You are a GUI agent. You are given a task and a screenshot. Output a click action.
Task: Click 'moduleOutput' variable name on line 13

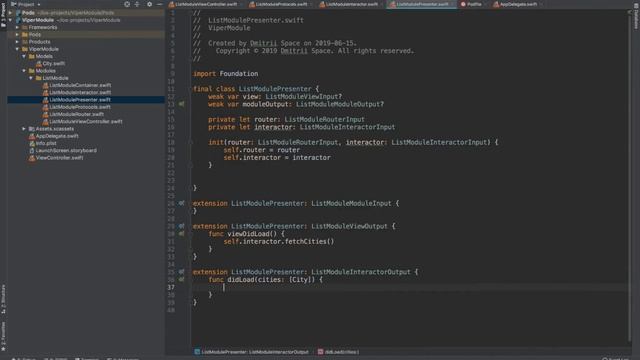pos(265,104)
